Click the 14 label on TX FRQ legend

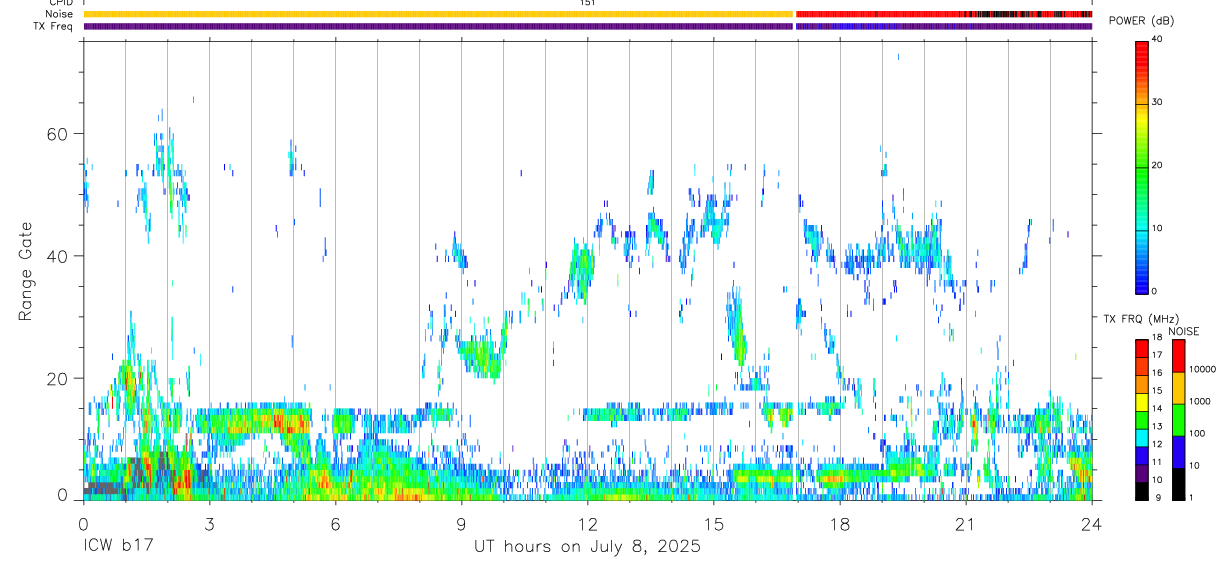click(x=1157, y=408)
